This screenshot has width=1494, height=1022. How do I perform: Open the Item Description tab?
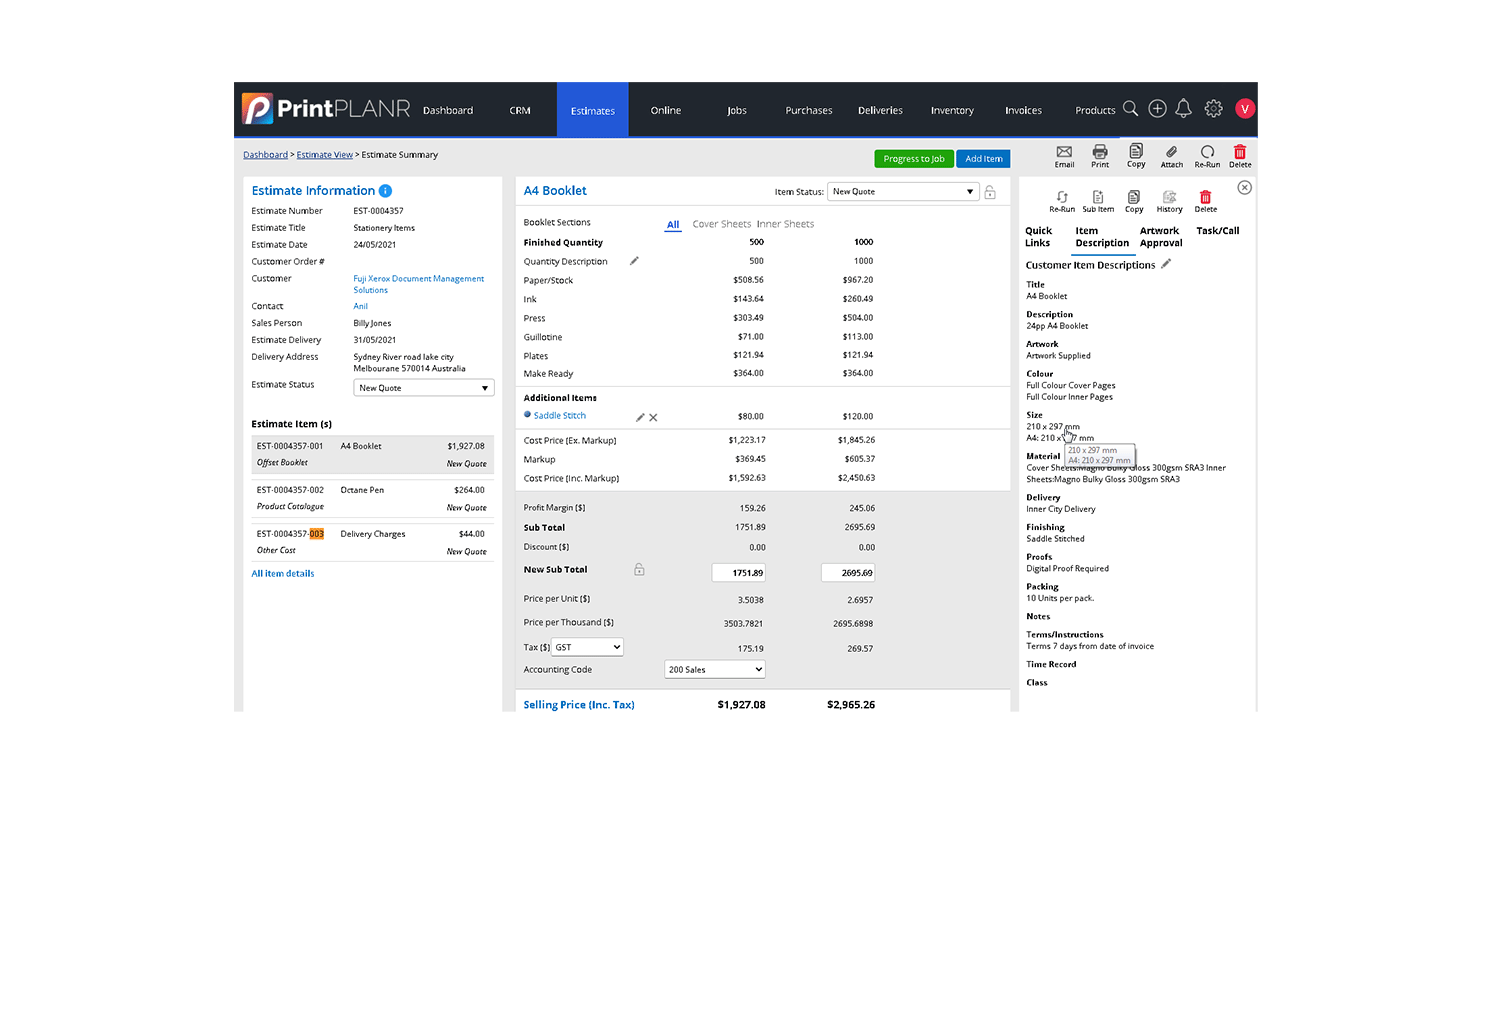(1102, 237)
